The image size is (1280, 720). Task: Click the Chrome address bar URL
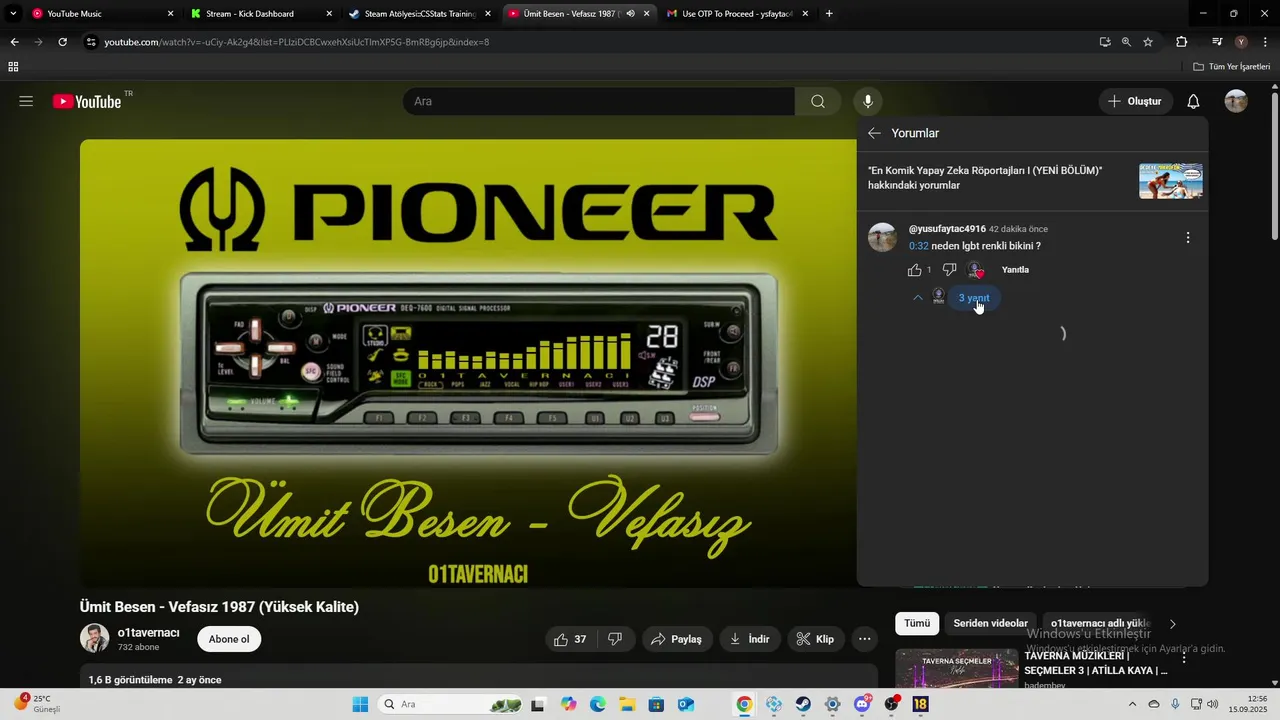click(297, 42)
